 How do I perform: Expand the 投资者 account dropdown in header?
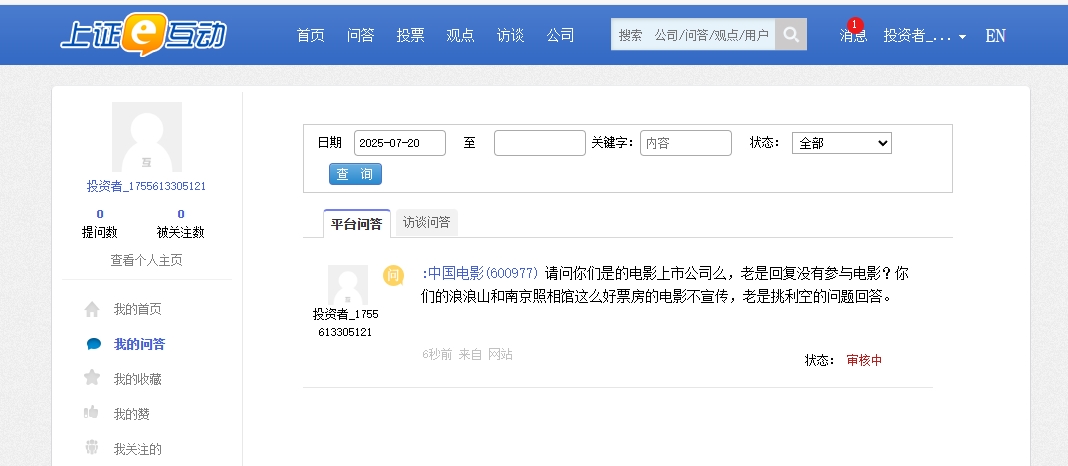[924, 35]
